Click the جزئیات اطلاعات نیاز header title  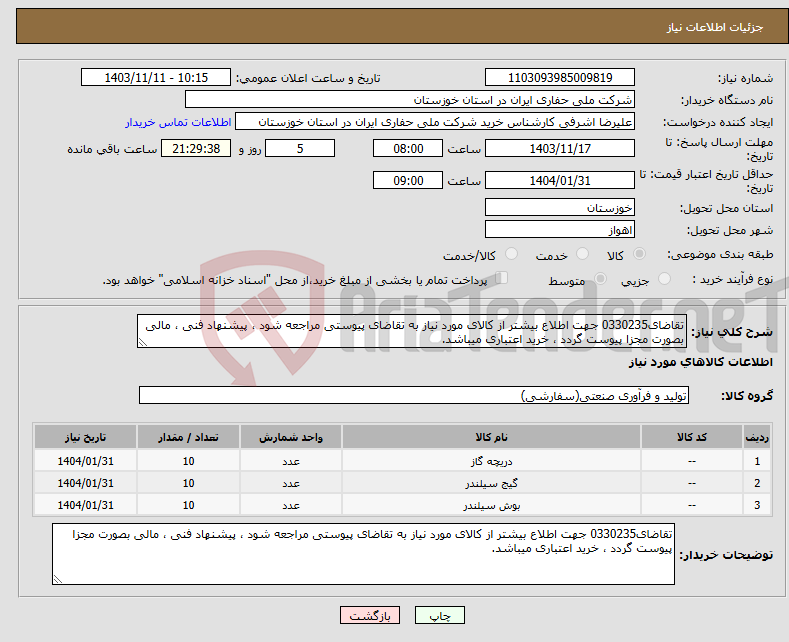(x=715, y=27)
